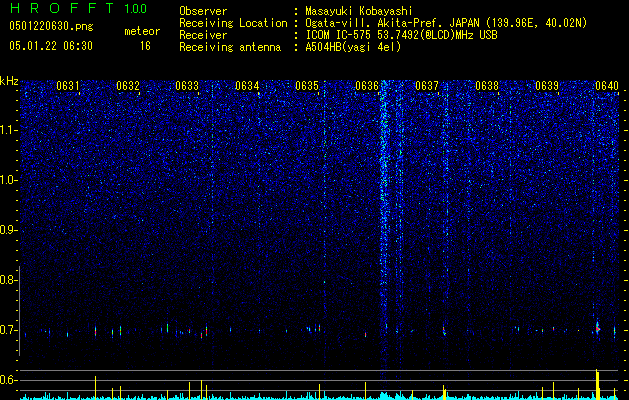Click the filename 0501220630.png
This screenshot has height=400, width=629.
click(x=51, y=26)
